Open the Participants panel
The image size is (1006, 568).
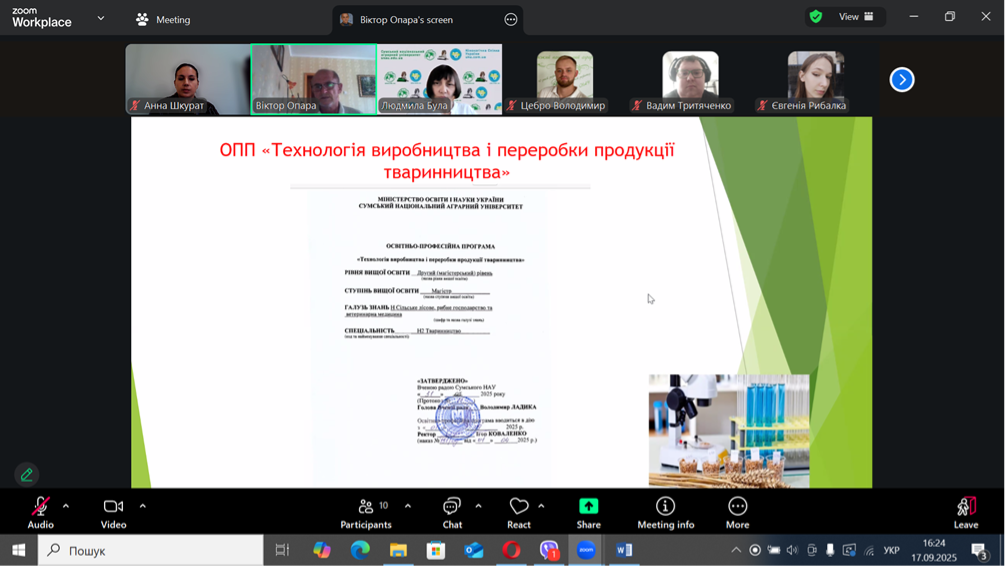click(366, 511)
